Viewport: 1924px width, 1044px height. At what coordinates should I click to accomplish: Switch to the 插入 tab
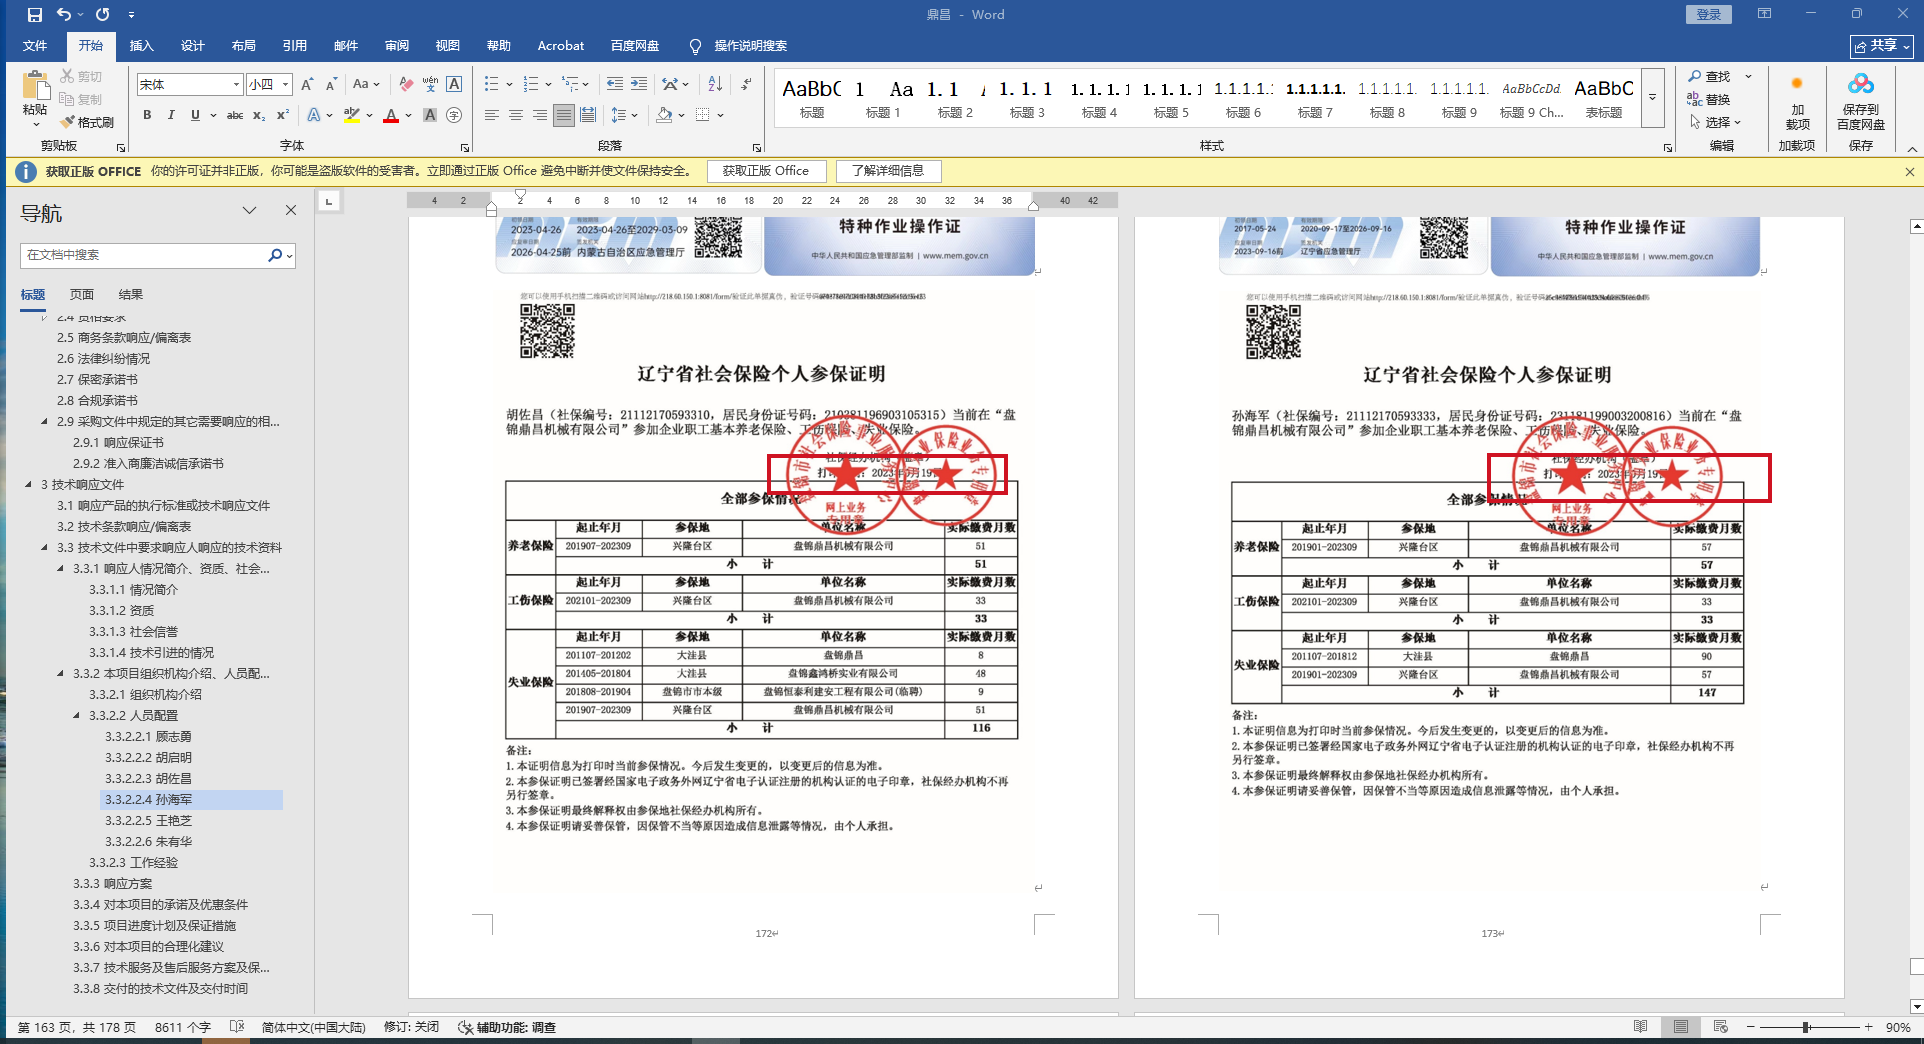[141, 46]
